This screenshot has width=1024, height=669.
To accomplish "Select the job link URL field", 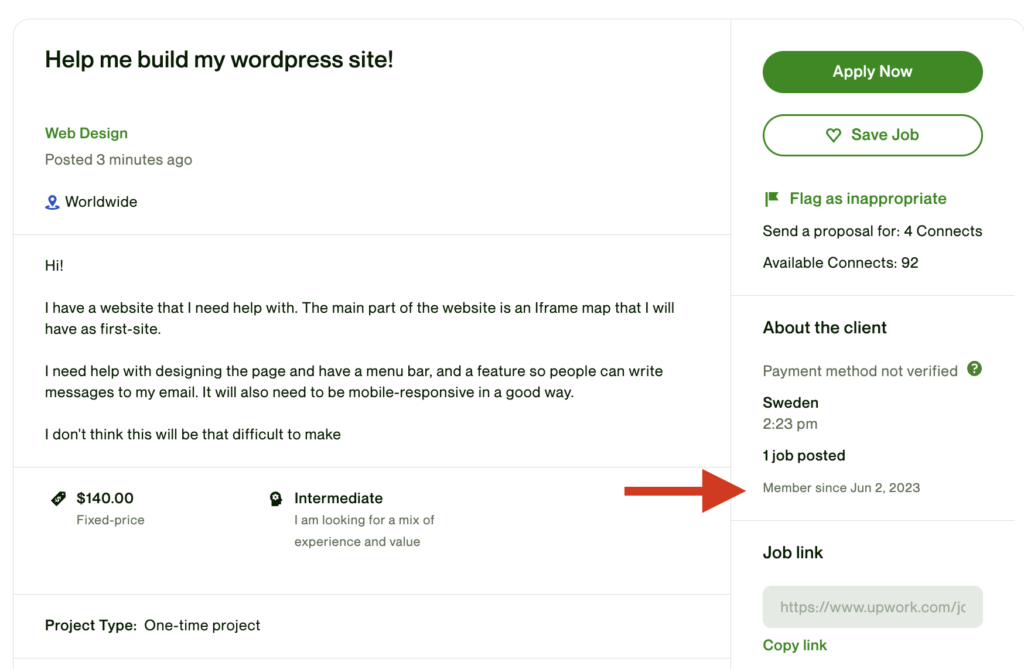I will [x=872, y=607].
